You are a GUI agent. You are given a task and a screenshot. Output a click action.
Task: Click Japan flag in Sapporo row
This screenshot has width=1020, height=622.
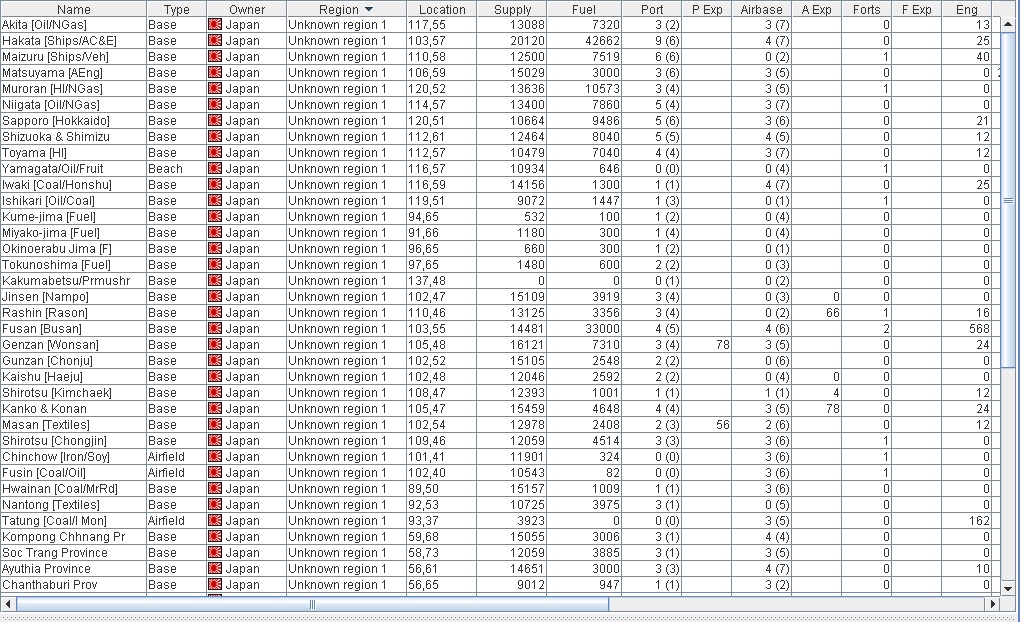coord(215,120)
